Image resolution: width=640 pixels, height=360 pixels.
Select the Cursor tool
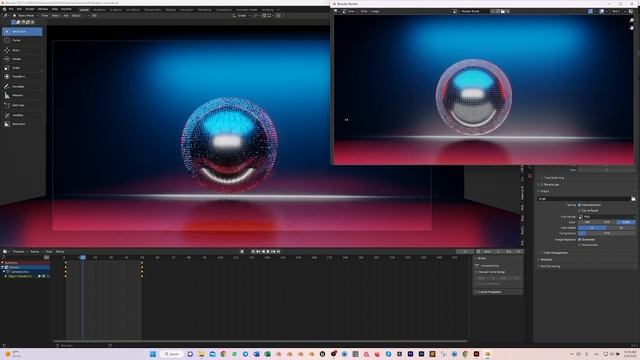click(22, 40)
